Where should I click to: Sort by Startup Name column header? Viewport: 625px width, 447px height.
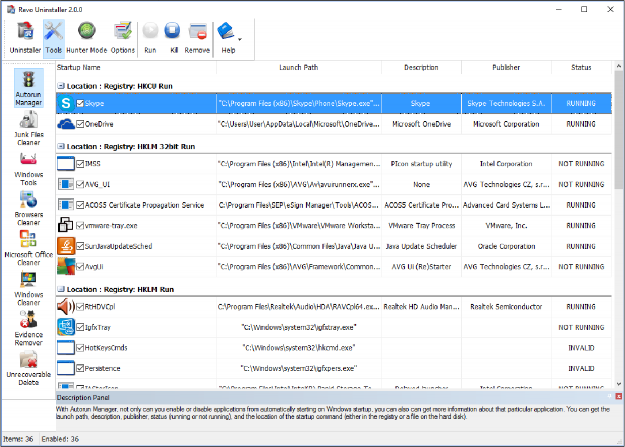pos(136,67)
